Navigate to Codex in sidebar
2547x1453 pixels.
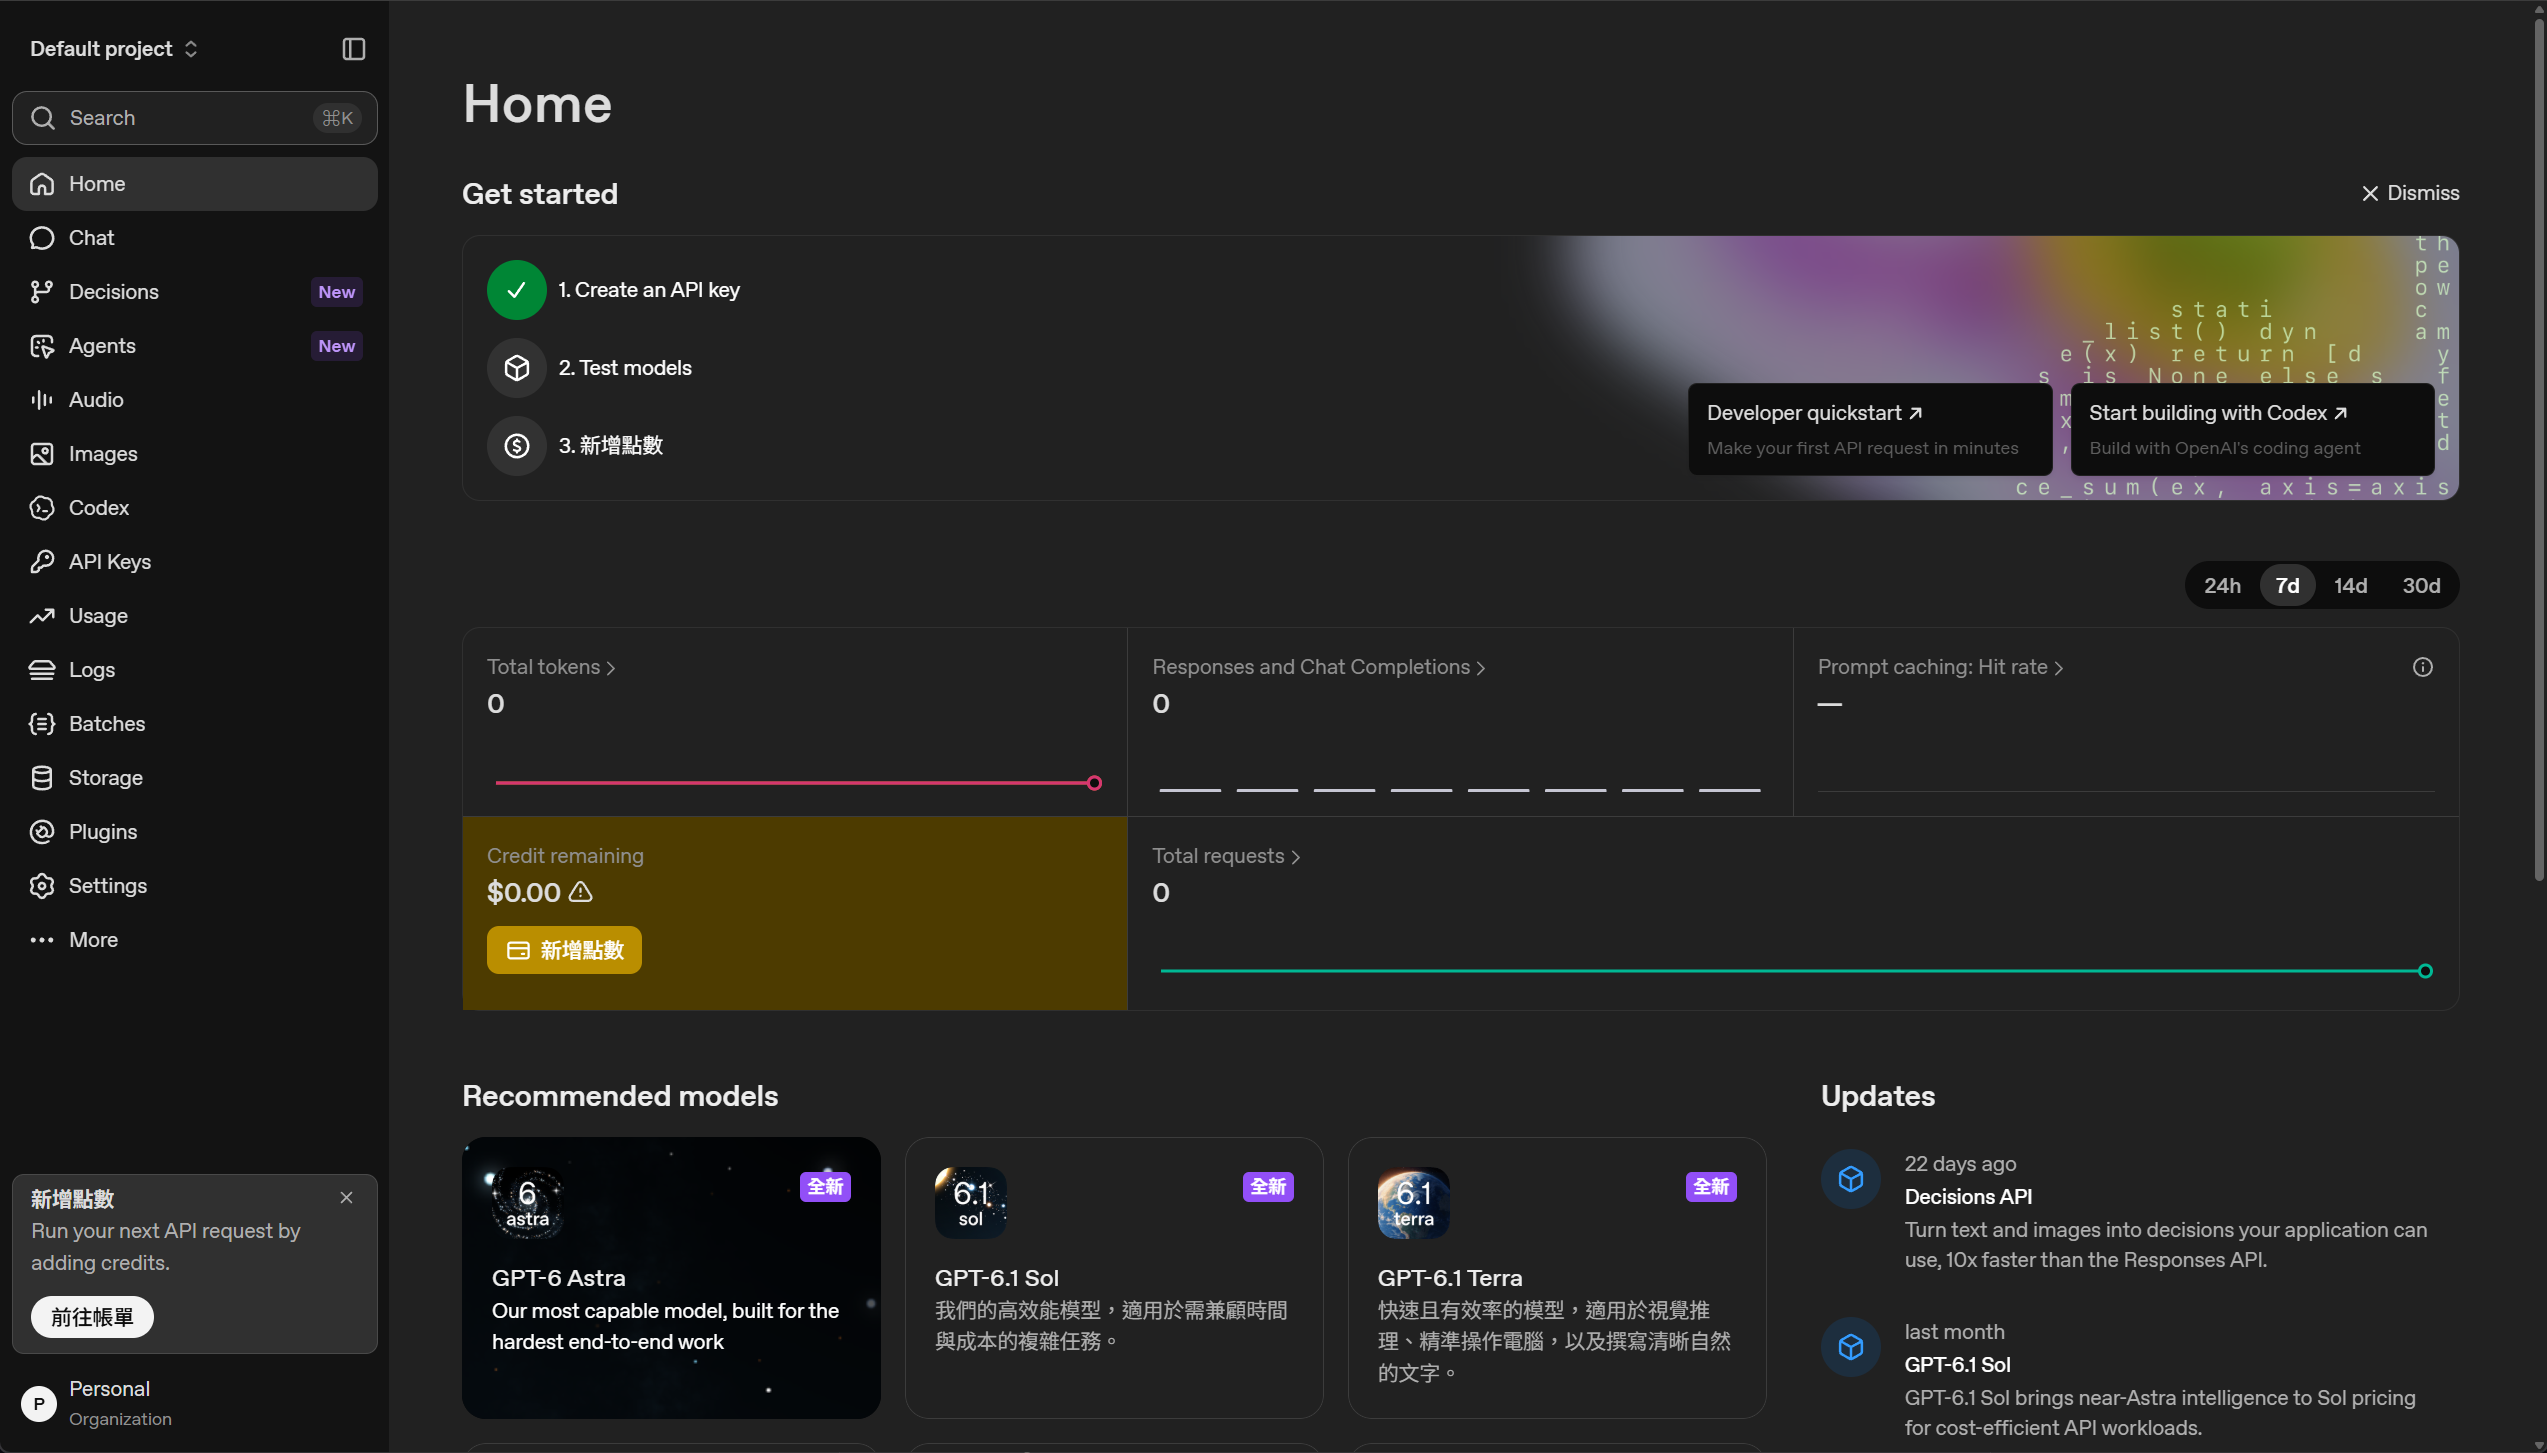pos(194,508)
